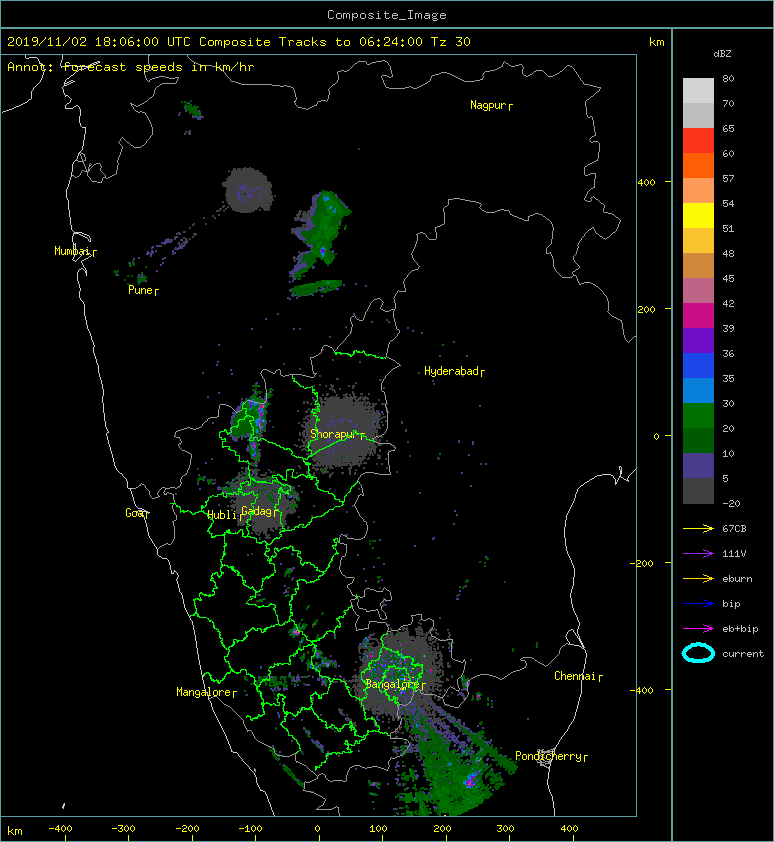774x842 pixels.
Task: Click the 67CB legend label text
Action: [x=734, y=529]
